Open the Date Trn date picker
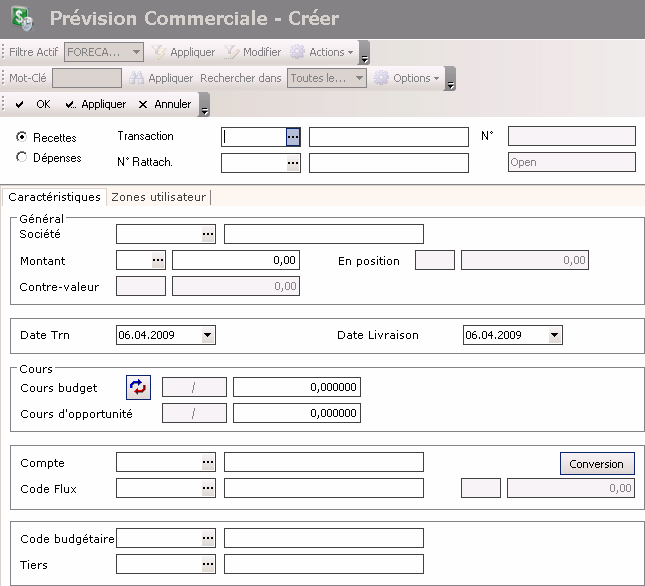645x586 pixels. 208,336
